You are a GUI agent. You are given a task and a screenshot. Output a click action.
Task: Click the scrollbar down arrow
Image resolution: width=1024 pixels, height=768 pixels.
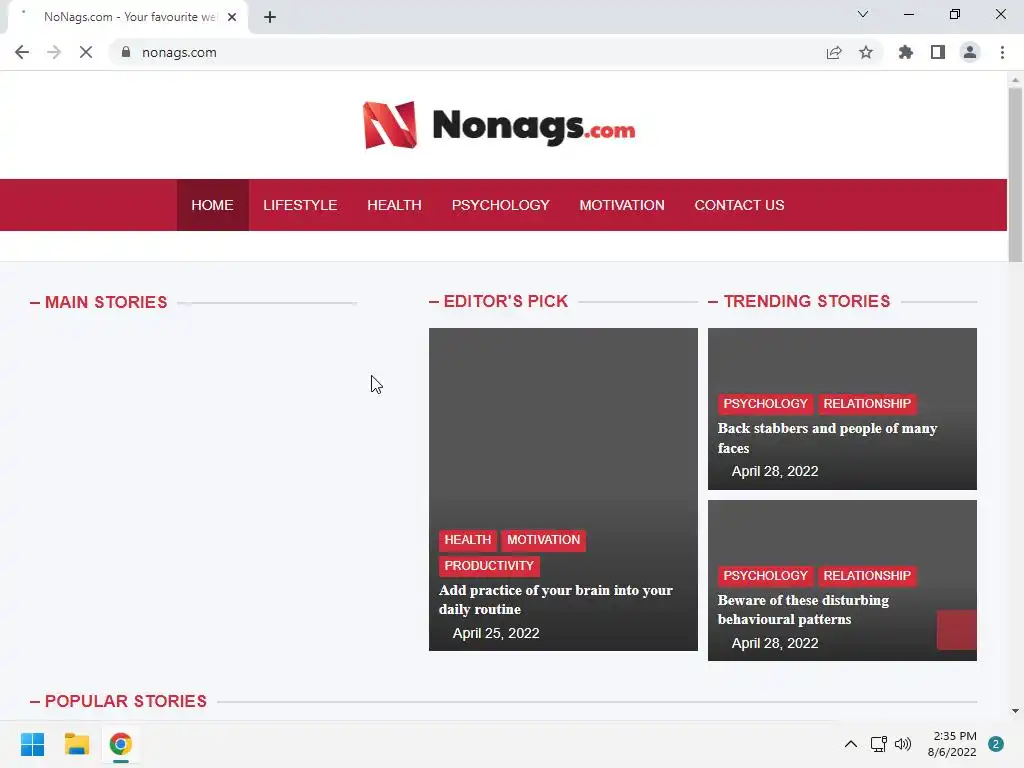pyautogui.click(x=1015, y=711)
